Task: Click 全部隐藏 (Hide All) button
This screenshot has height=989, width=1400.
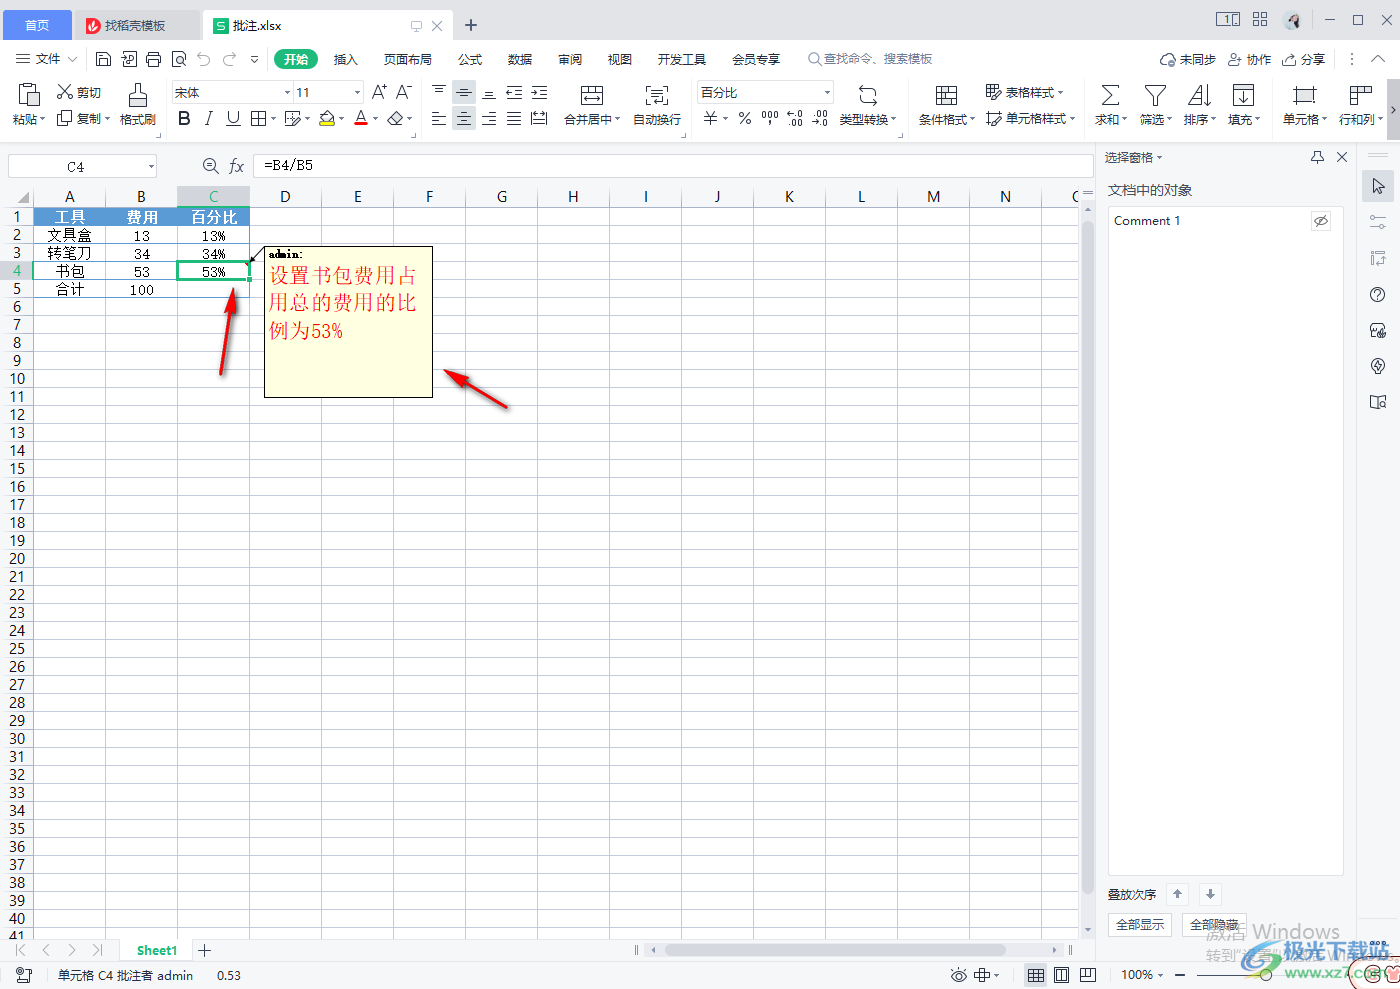Action: [1214, 925]
